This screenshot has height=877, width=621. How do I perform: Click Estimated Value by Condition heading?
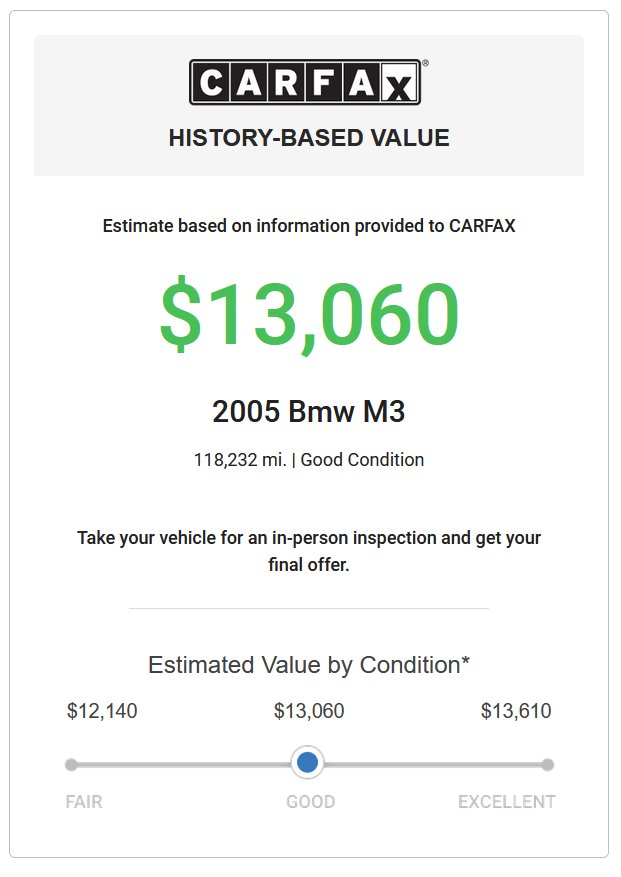(x=309, y=665)
